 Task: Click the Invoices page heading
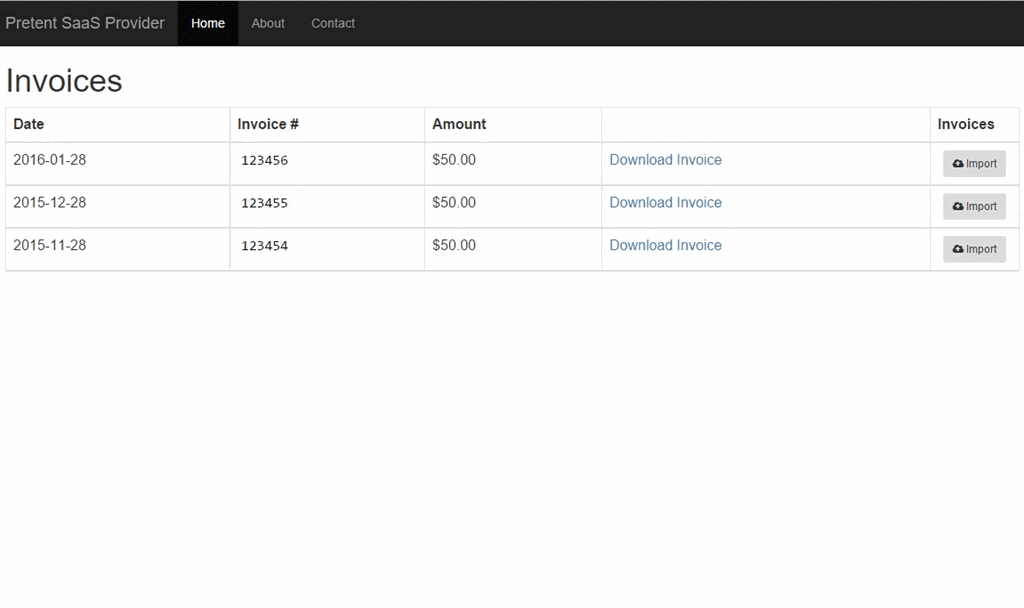(x=64, y=81)
